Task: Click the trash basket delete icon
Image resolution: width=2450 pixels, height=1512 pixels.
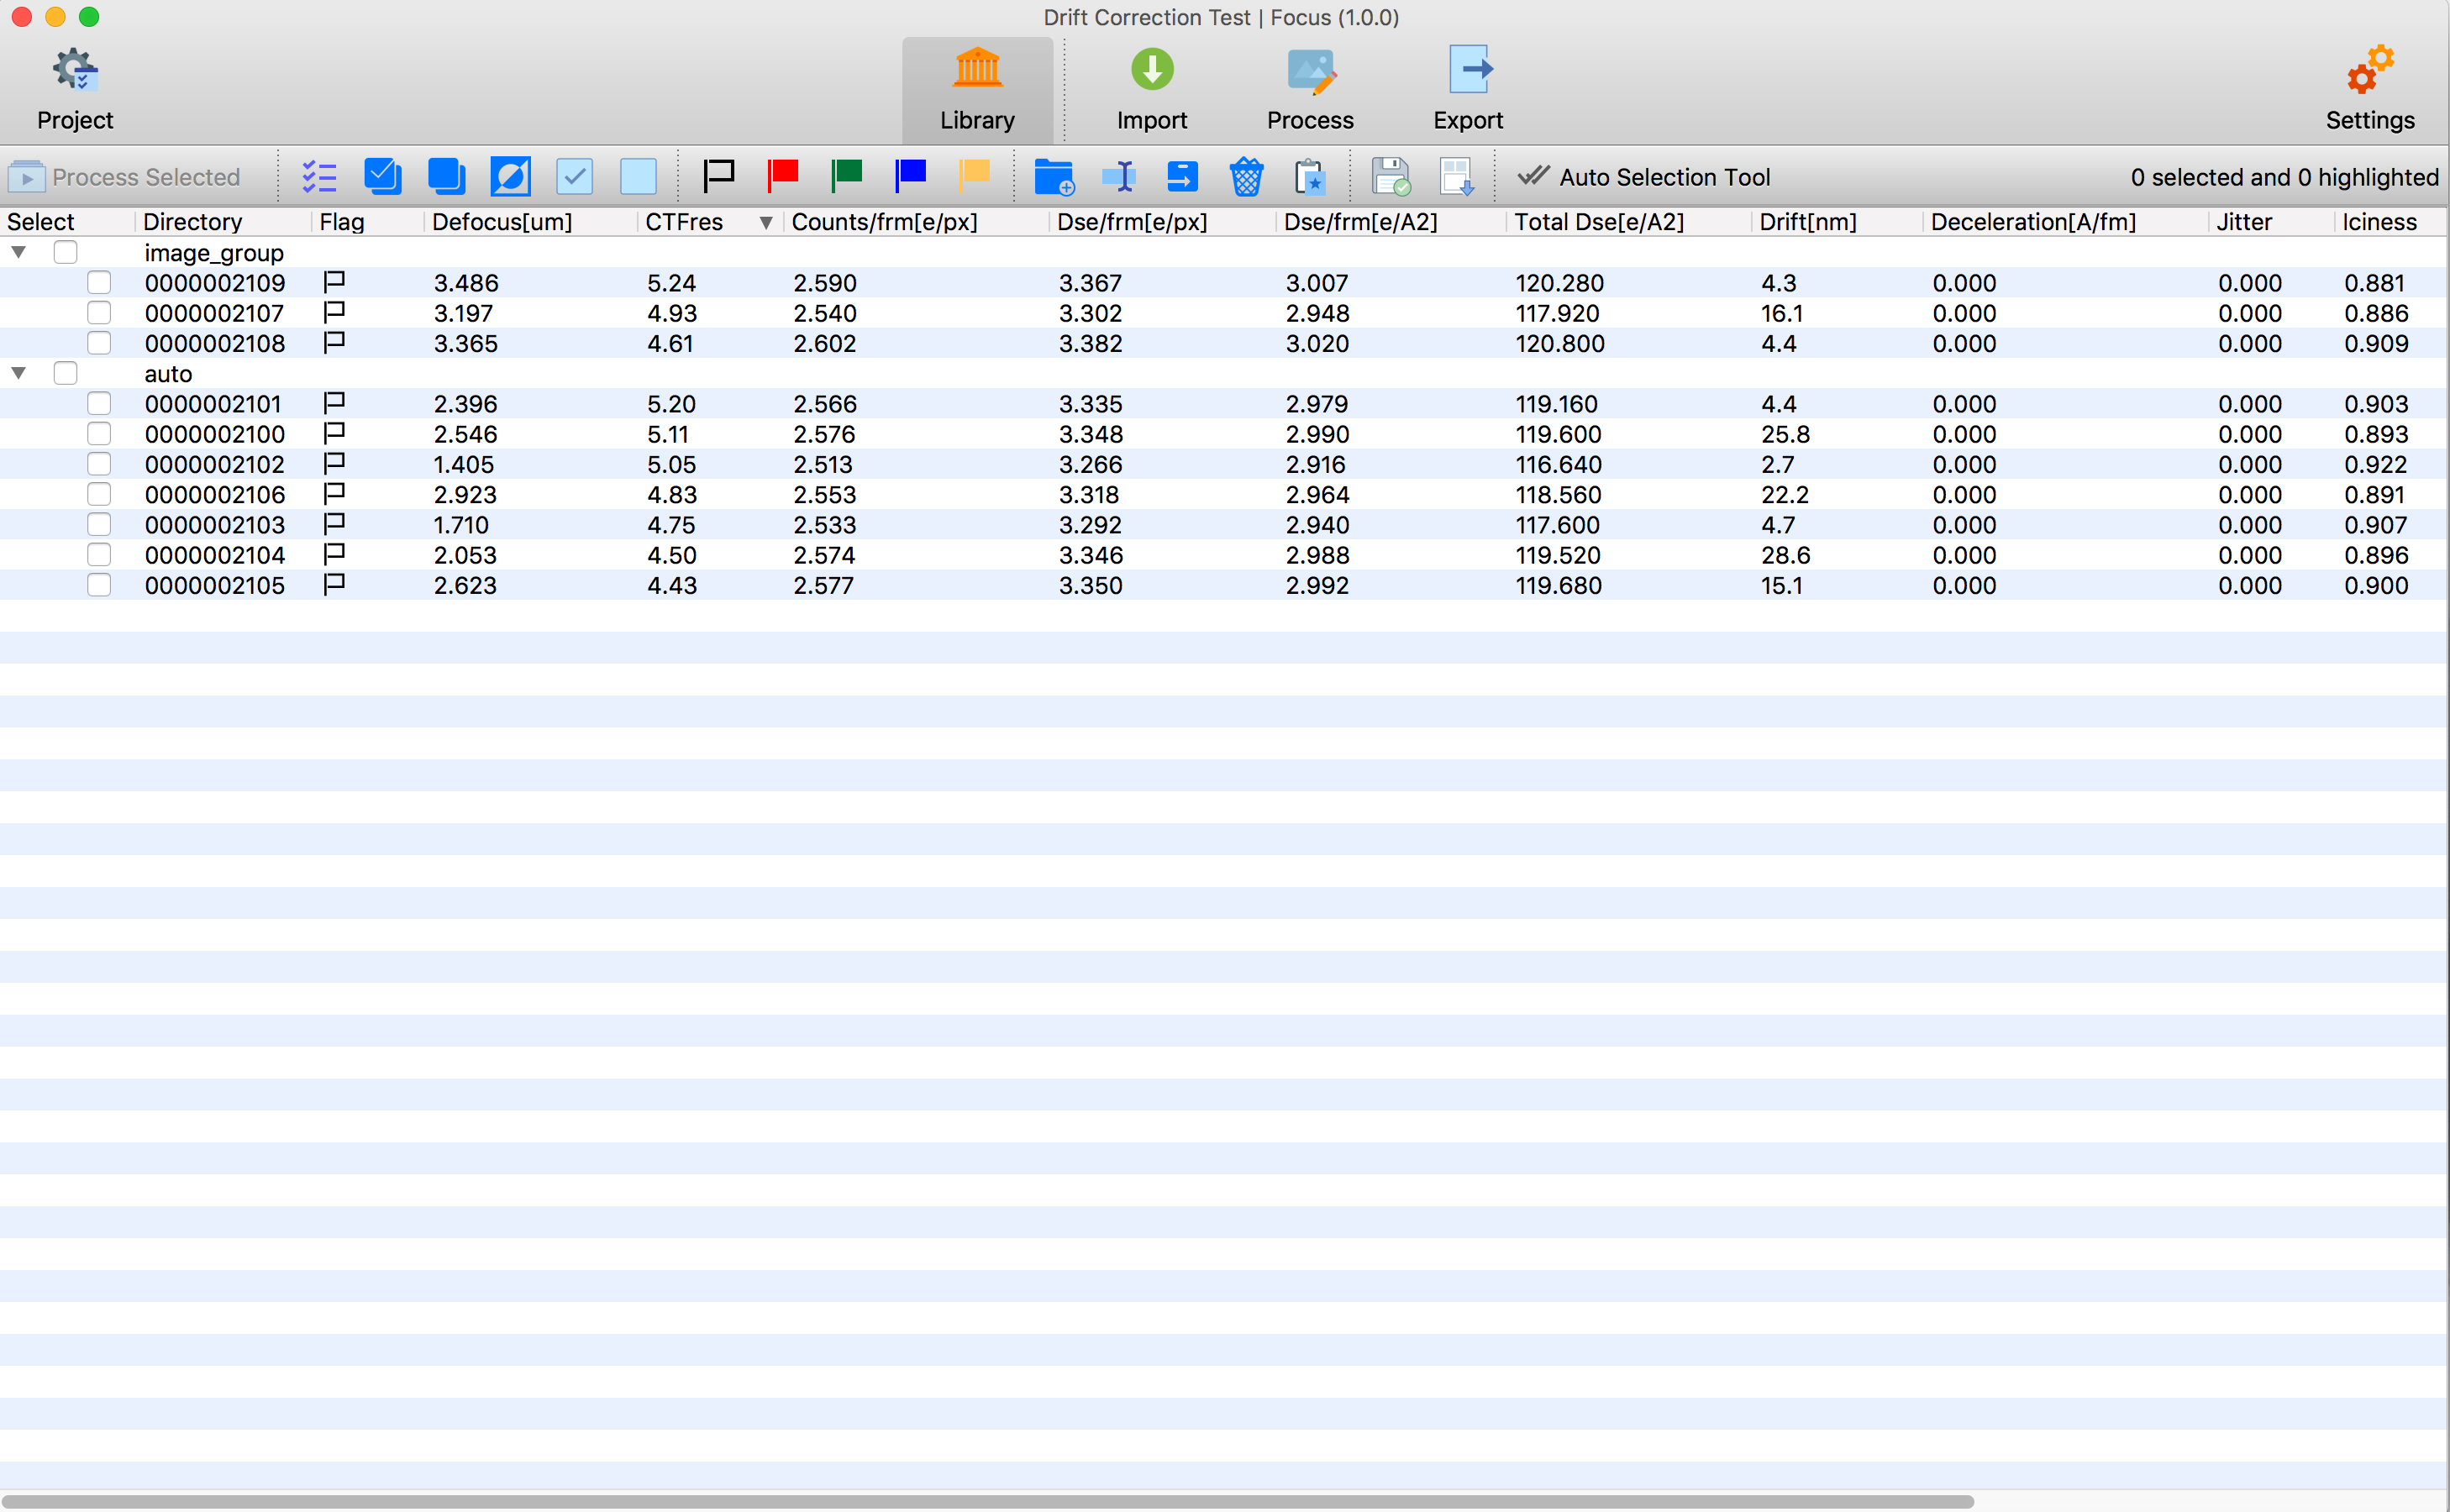Action: [x=1246, y=177]
